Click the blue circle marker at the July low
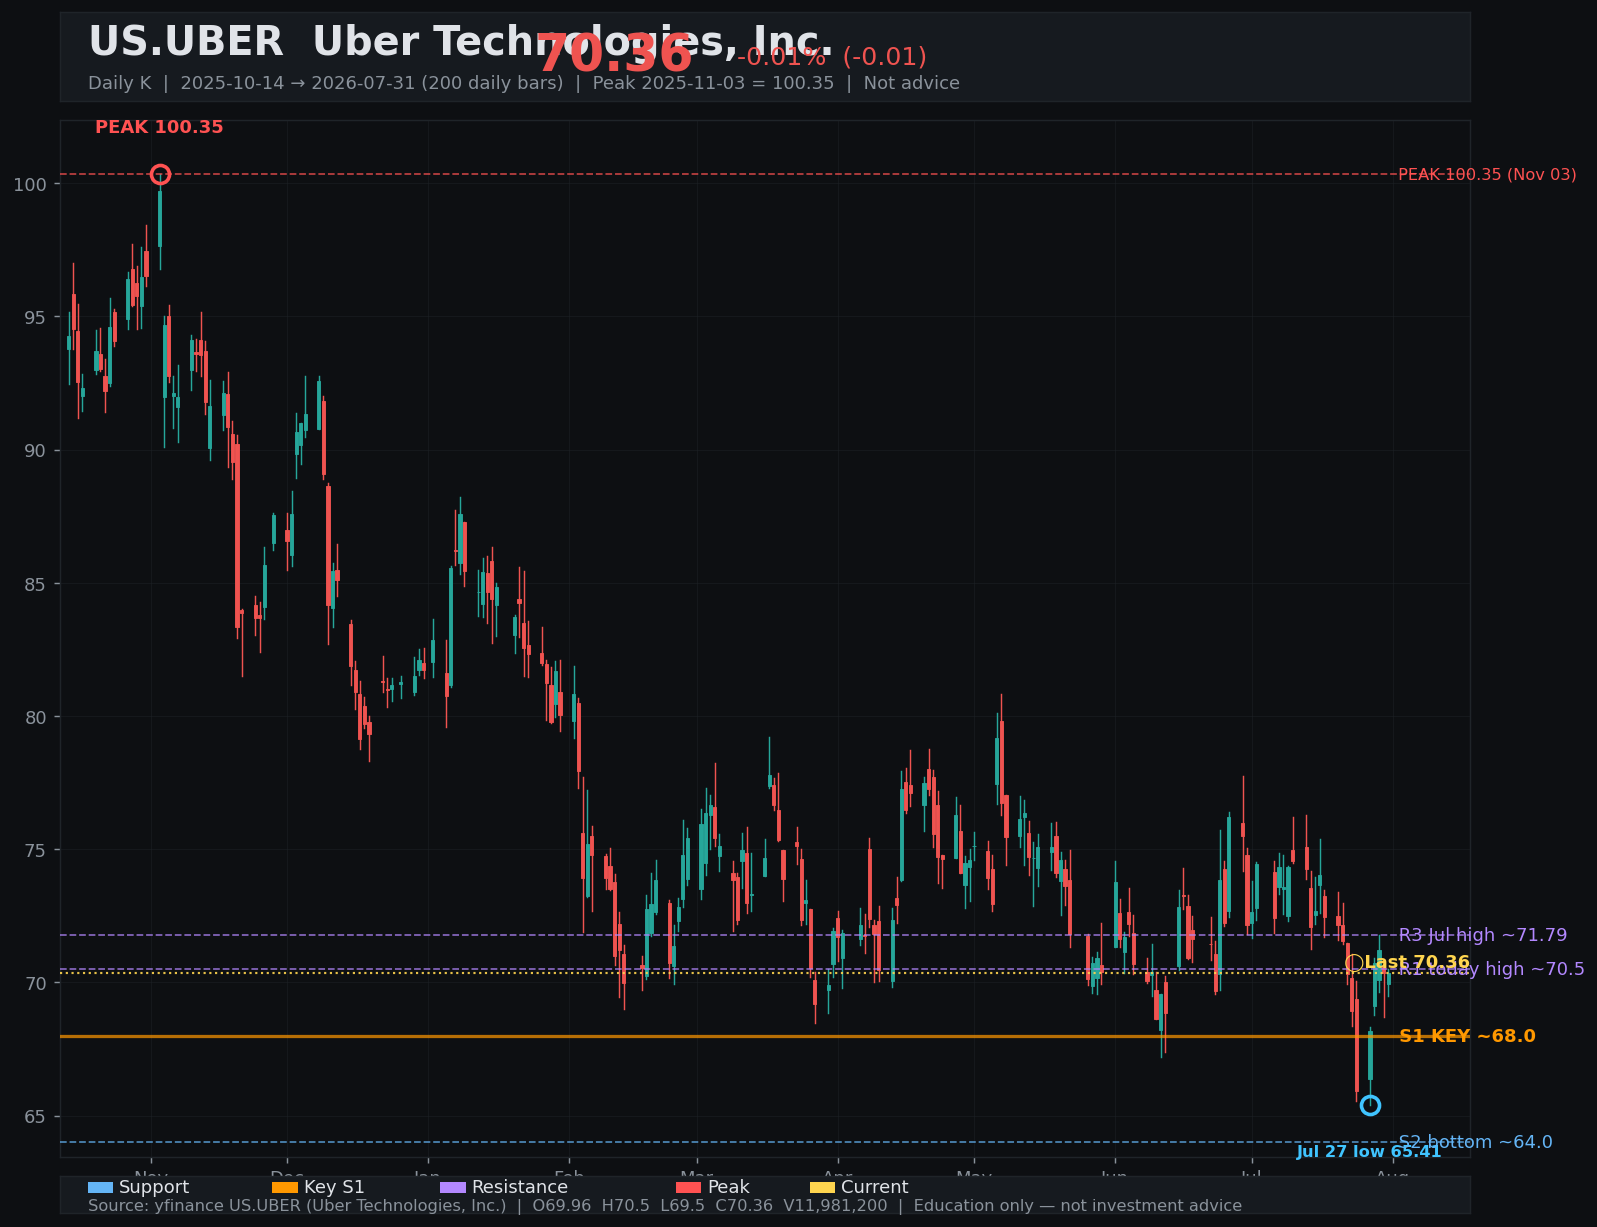Image resolution: width=1597 pixels, height=1227 pixels. (x=1370, y=1105)
